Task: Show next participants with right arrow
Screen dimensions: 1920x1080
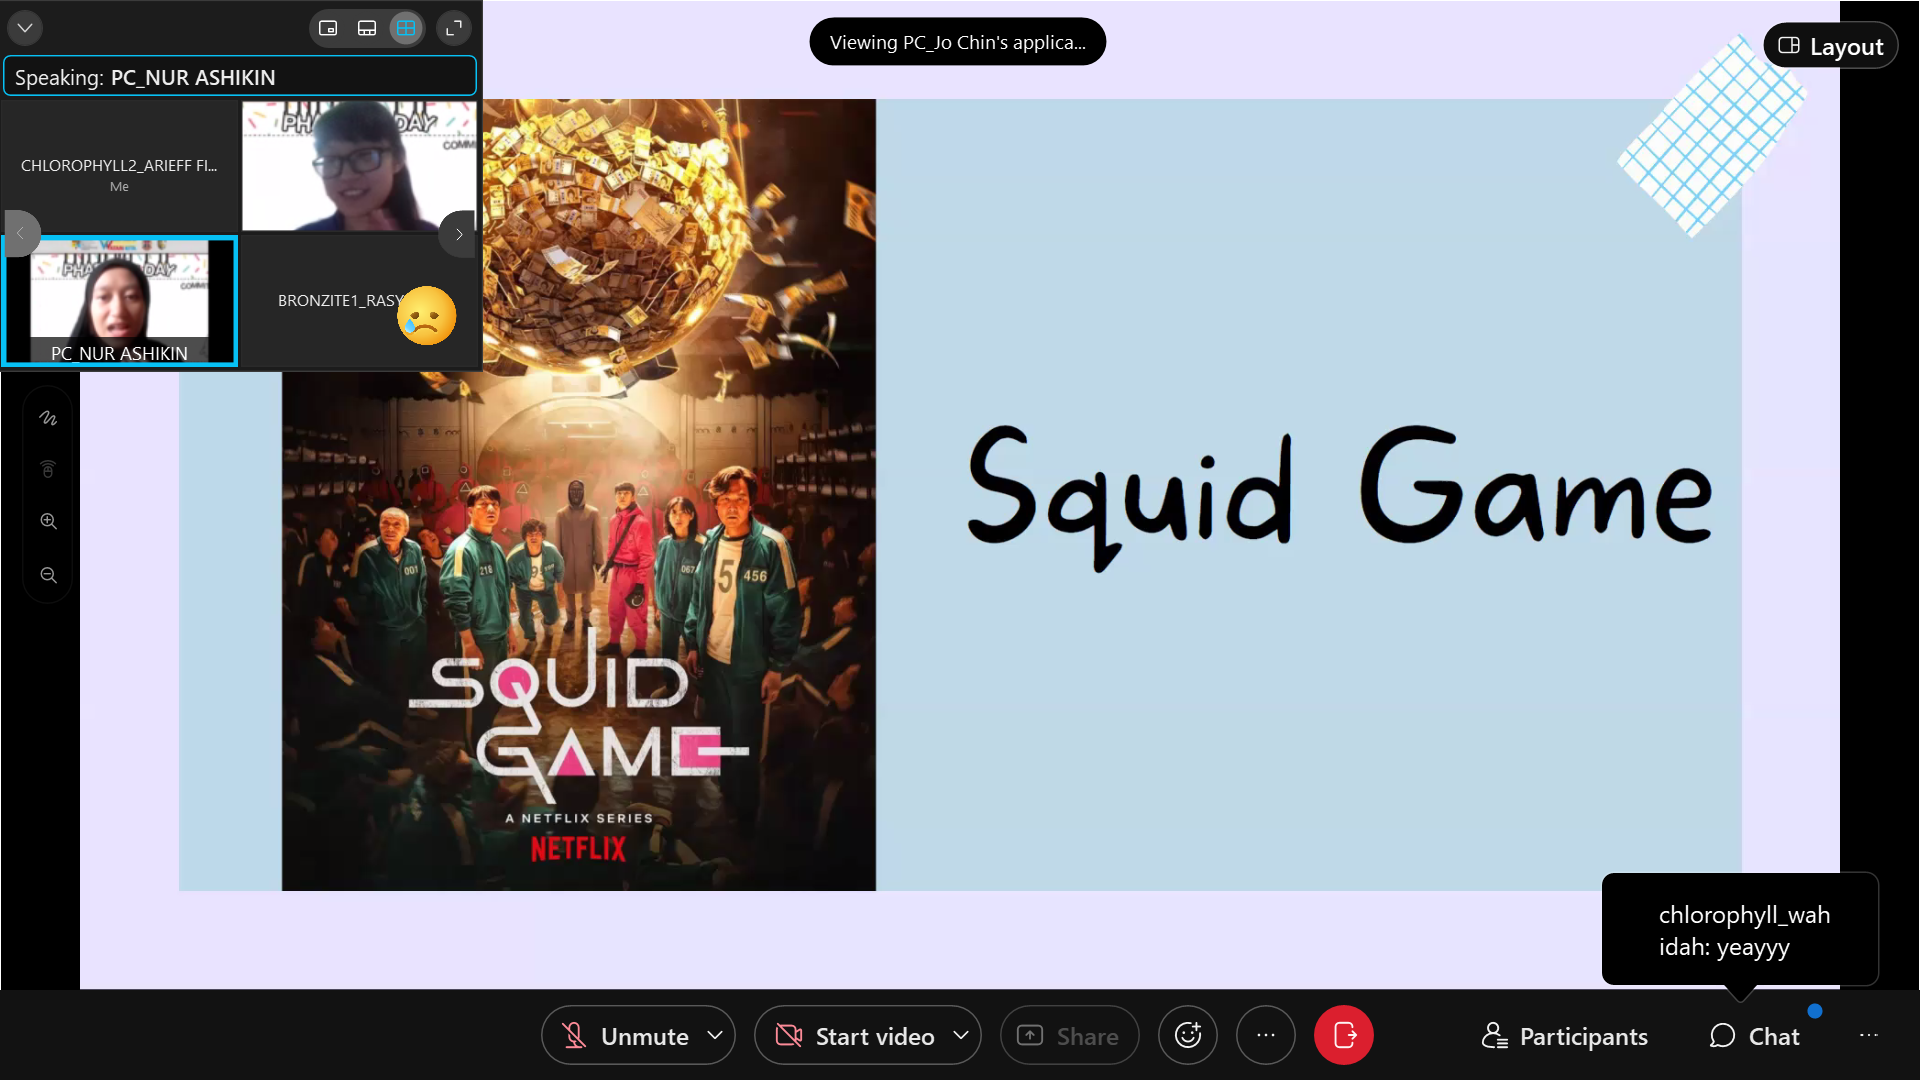Action: tap(459, 234)
